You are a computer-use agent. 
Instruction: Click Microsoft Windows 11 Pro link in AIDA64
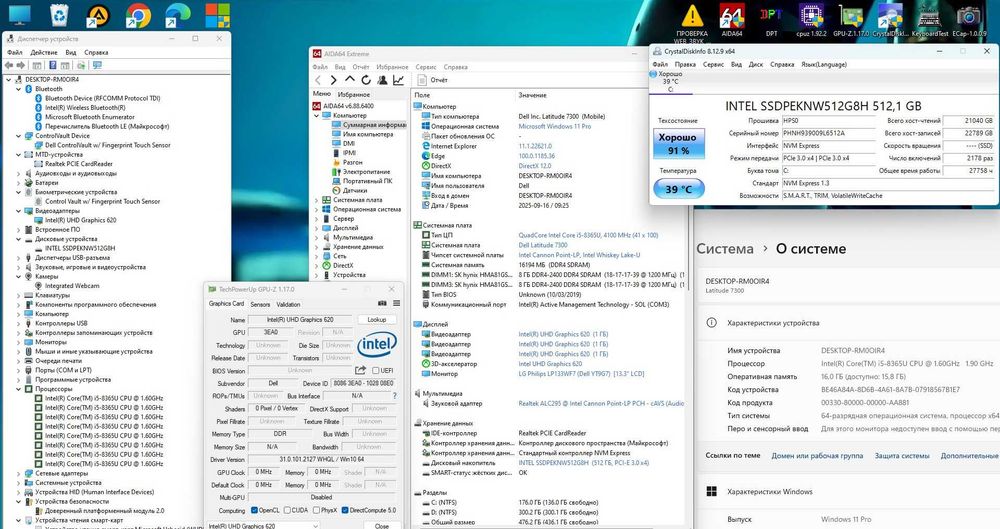click(554, 126)
